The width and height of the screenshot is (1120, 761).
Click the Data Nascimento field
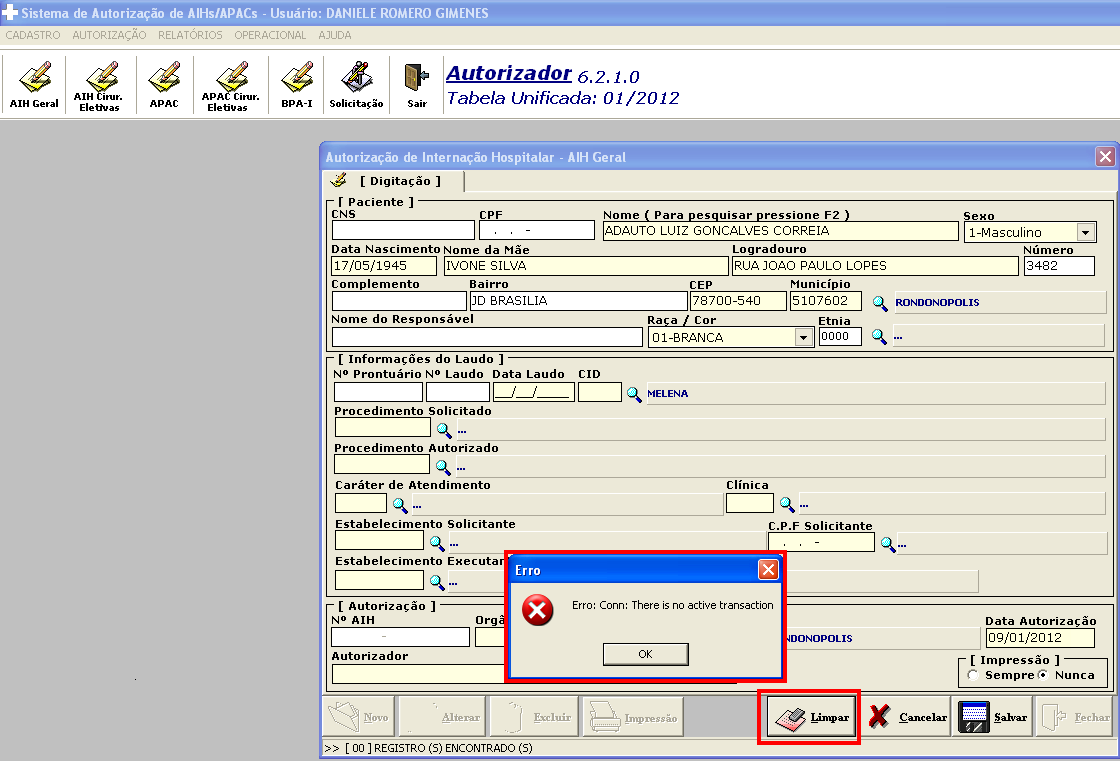(384, 266)
